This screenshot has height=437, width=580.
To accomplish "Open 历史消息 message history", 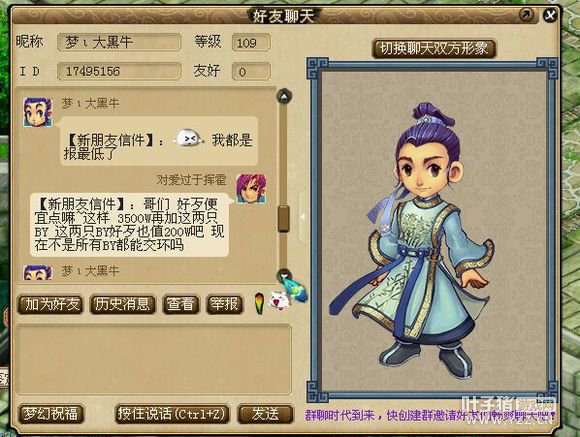I will click(x=122, y=304).
